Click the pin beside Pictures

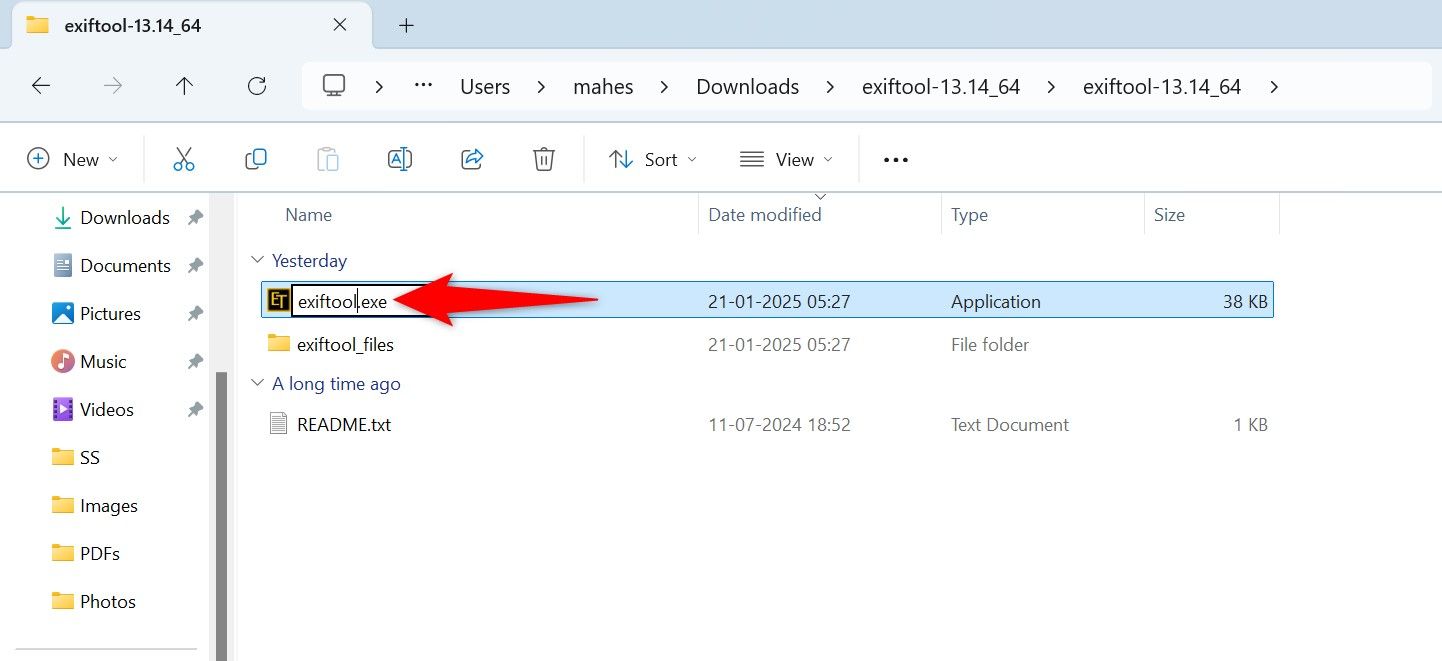pyautogui.click(x=196, y=313)
